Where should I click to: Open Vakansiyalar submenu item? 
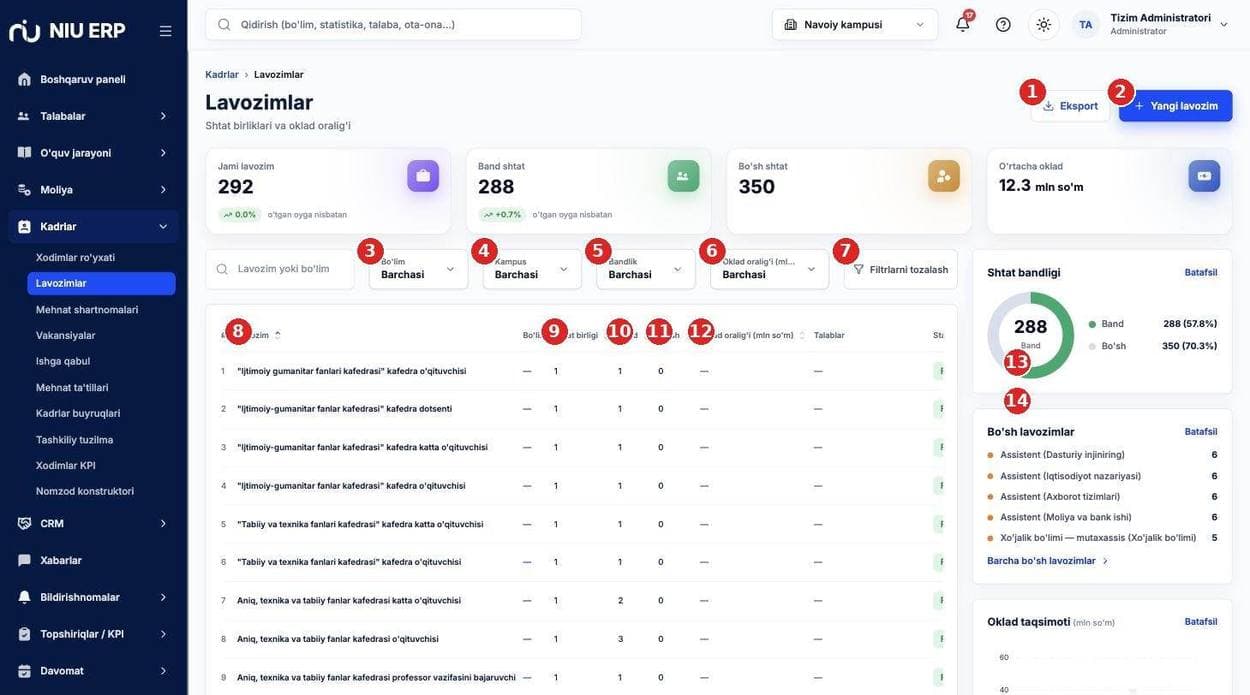click(101, 335)
